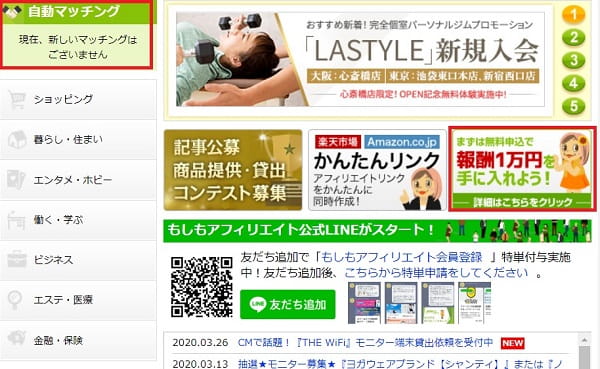Click the shopping cart icon

tap(17, 100)
